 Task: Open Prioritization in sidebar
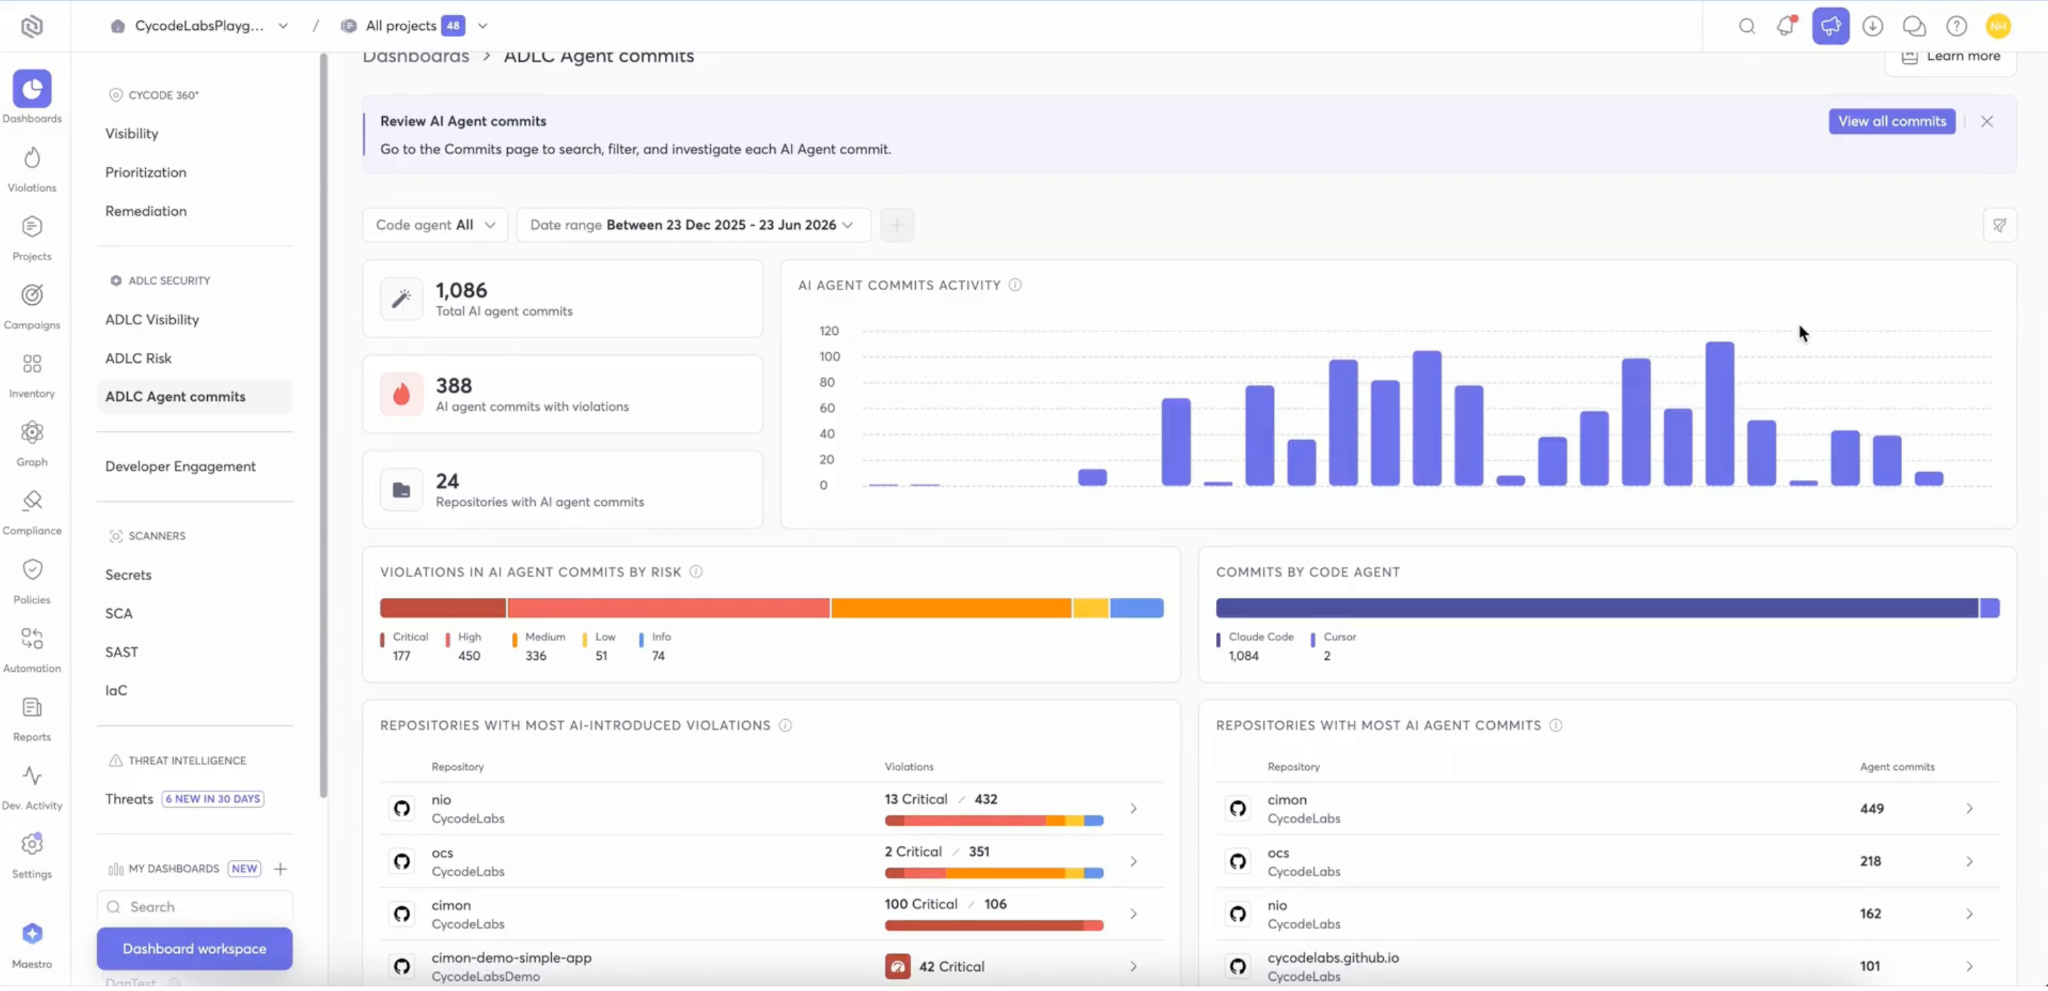pyautogui.click(x=146, y=172)
